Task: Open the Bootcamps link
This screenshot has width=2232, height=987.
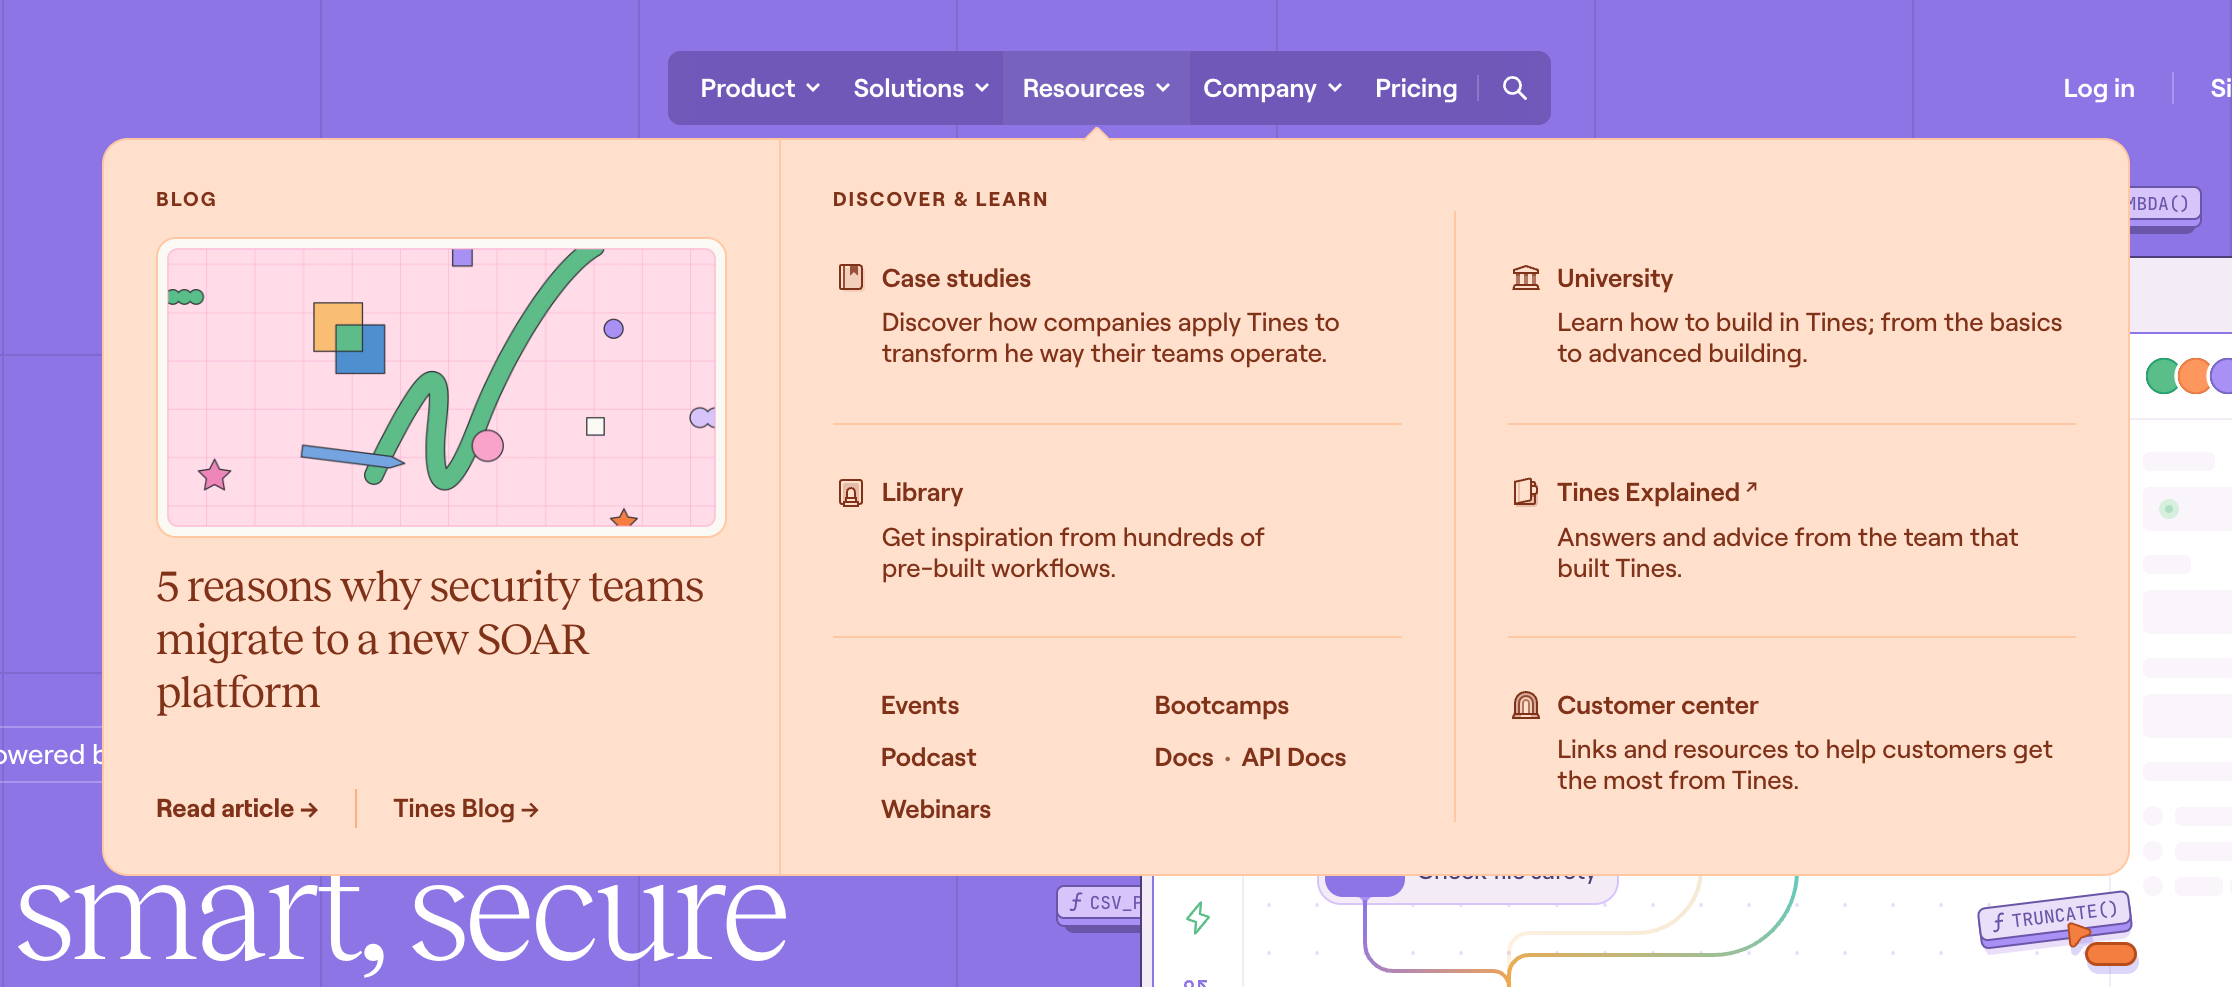Action: point(1221,705)
